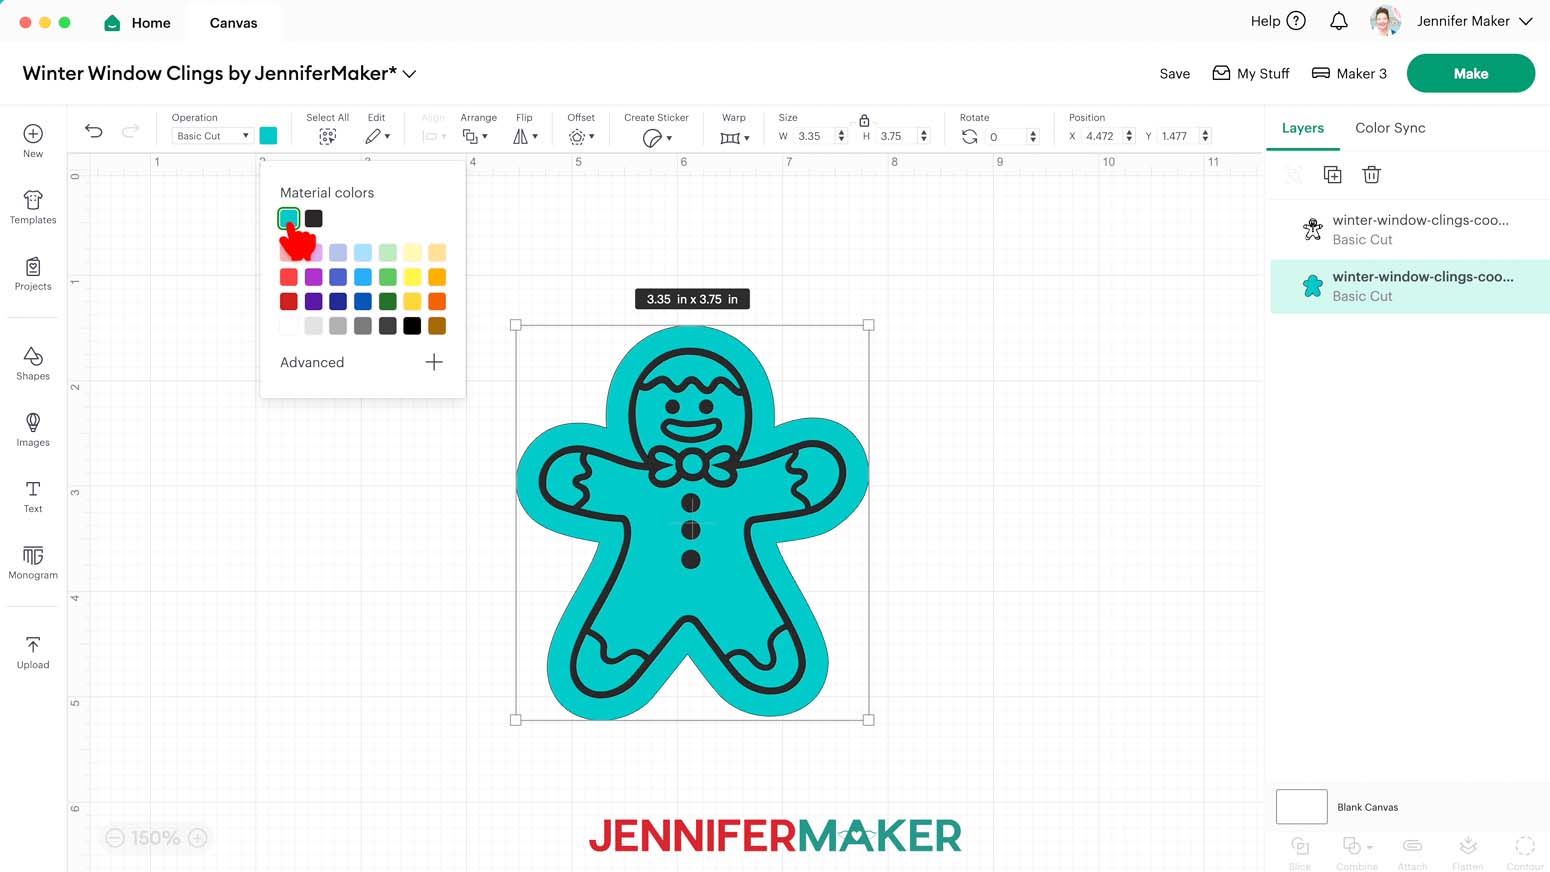Open the Templates panel
The height and width of the screenshot is (872, 1550).
(x=33, y=207)
